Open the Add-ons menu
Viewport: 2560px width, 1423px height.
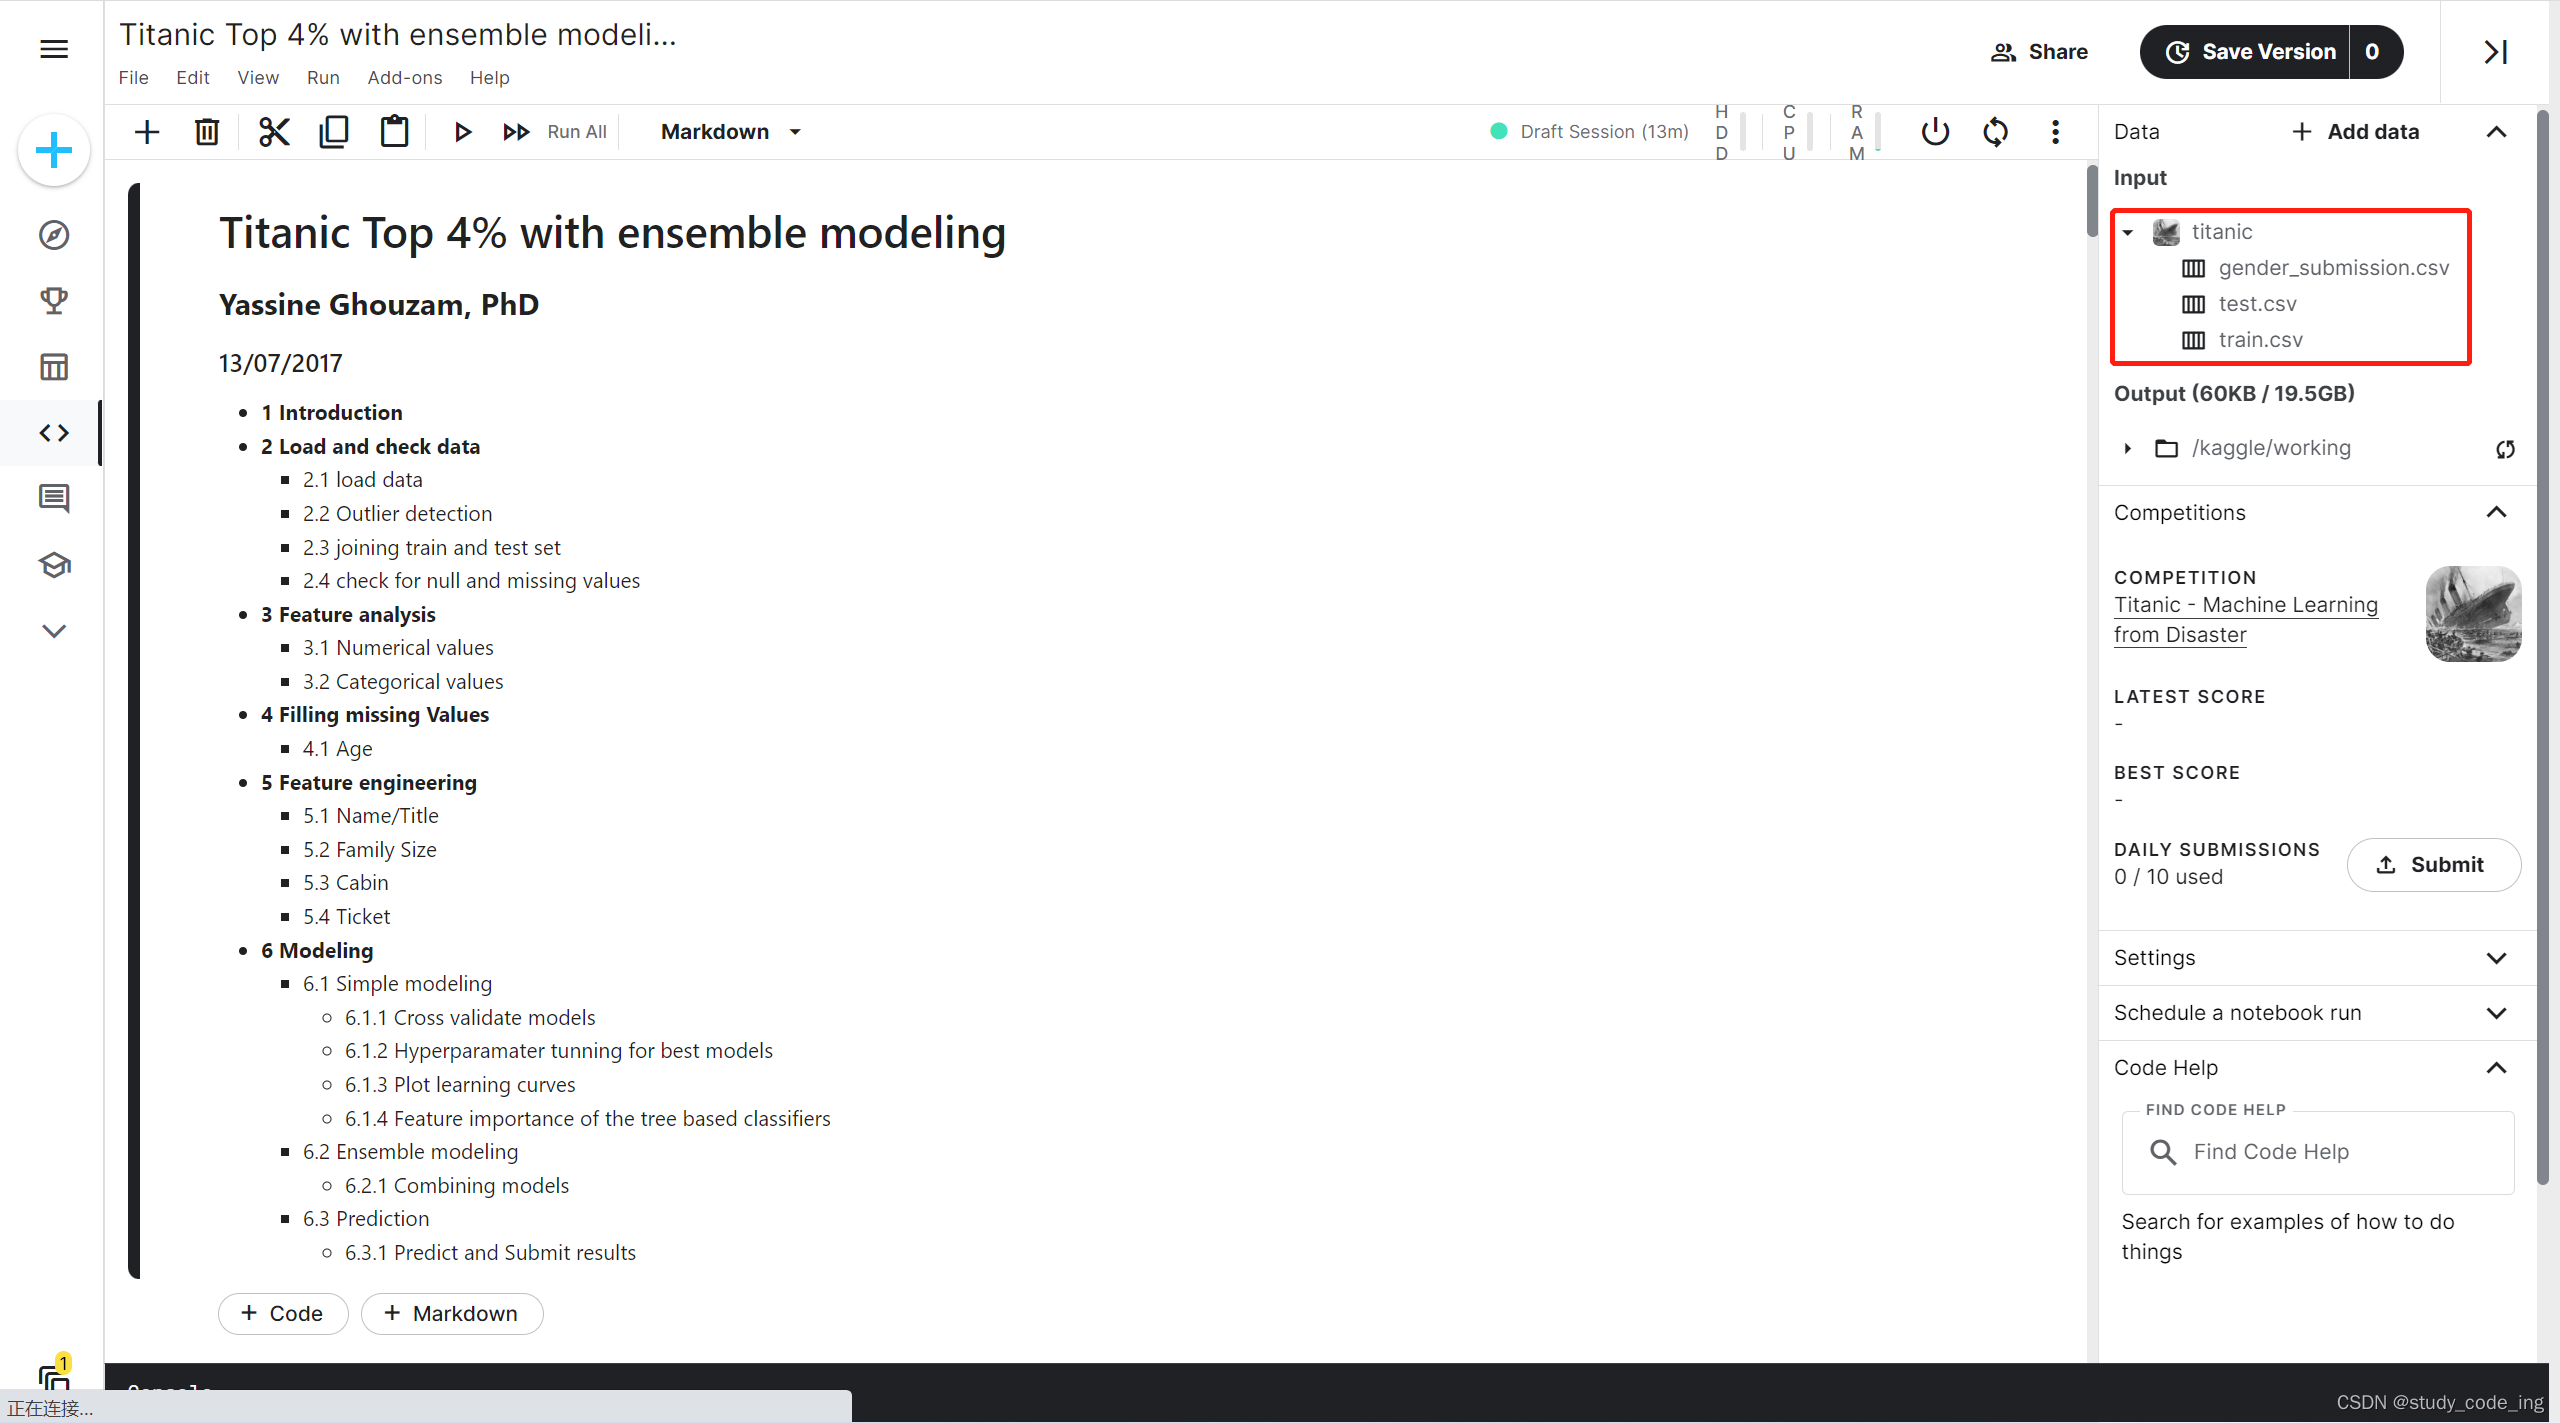coord(404,77)
